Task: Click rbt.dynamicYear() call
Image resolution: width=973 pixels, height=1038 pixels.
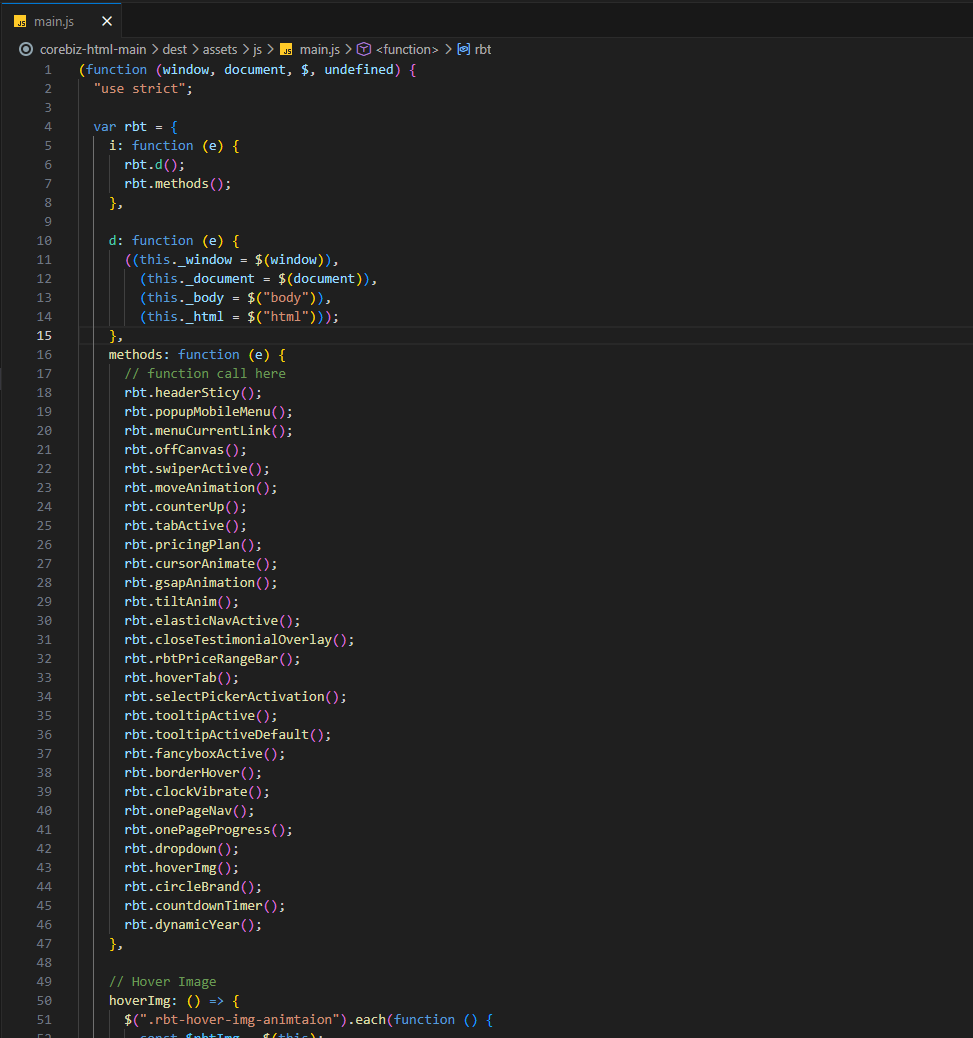Action: click(193, 925)
